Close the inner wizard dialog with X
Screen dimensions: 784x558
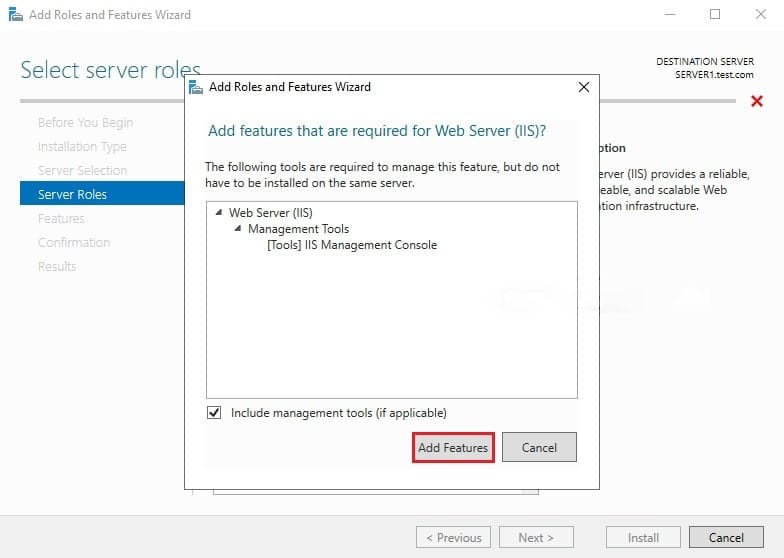(584, 87)
